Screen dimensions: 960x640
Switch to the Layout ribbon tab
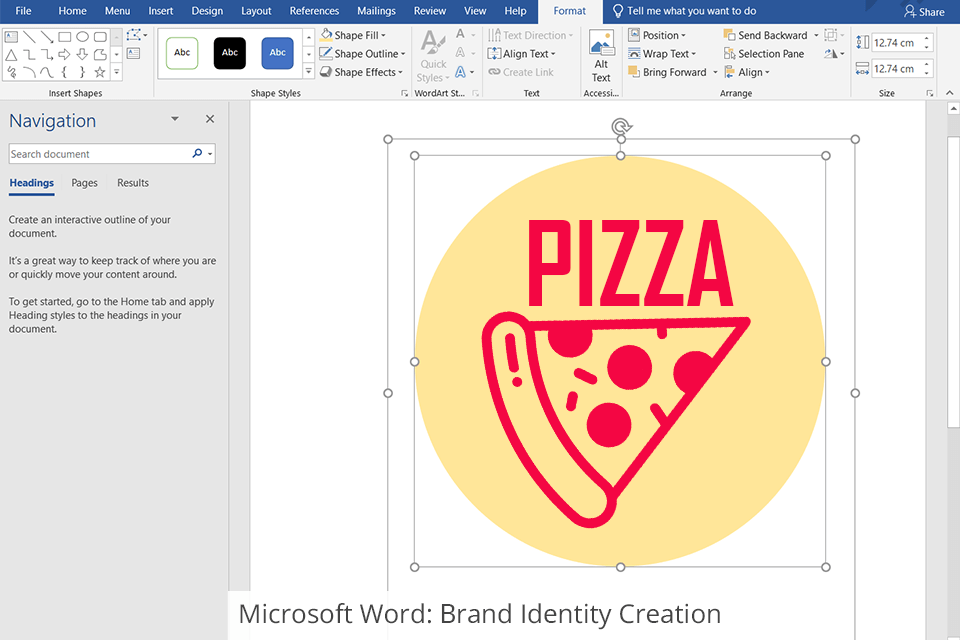[256, 11]
